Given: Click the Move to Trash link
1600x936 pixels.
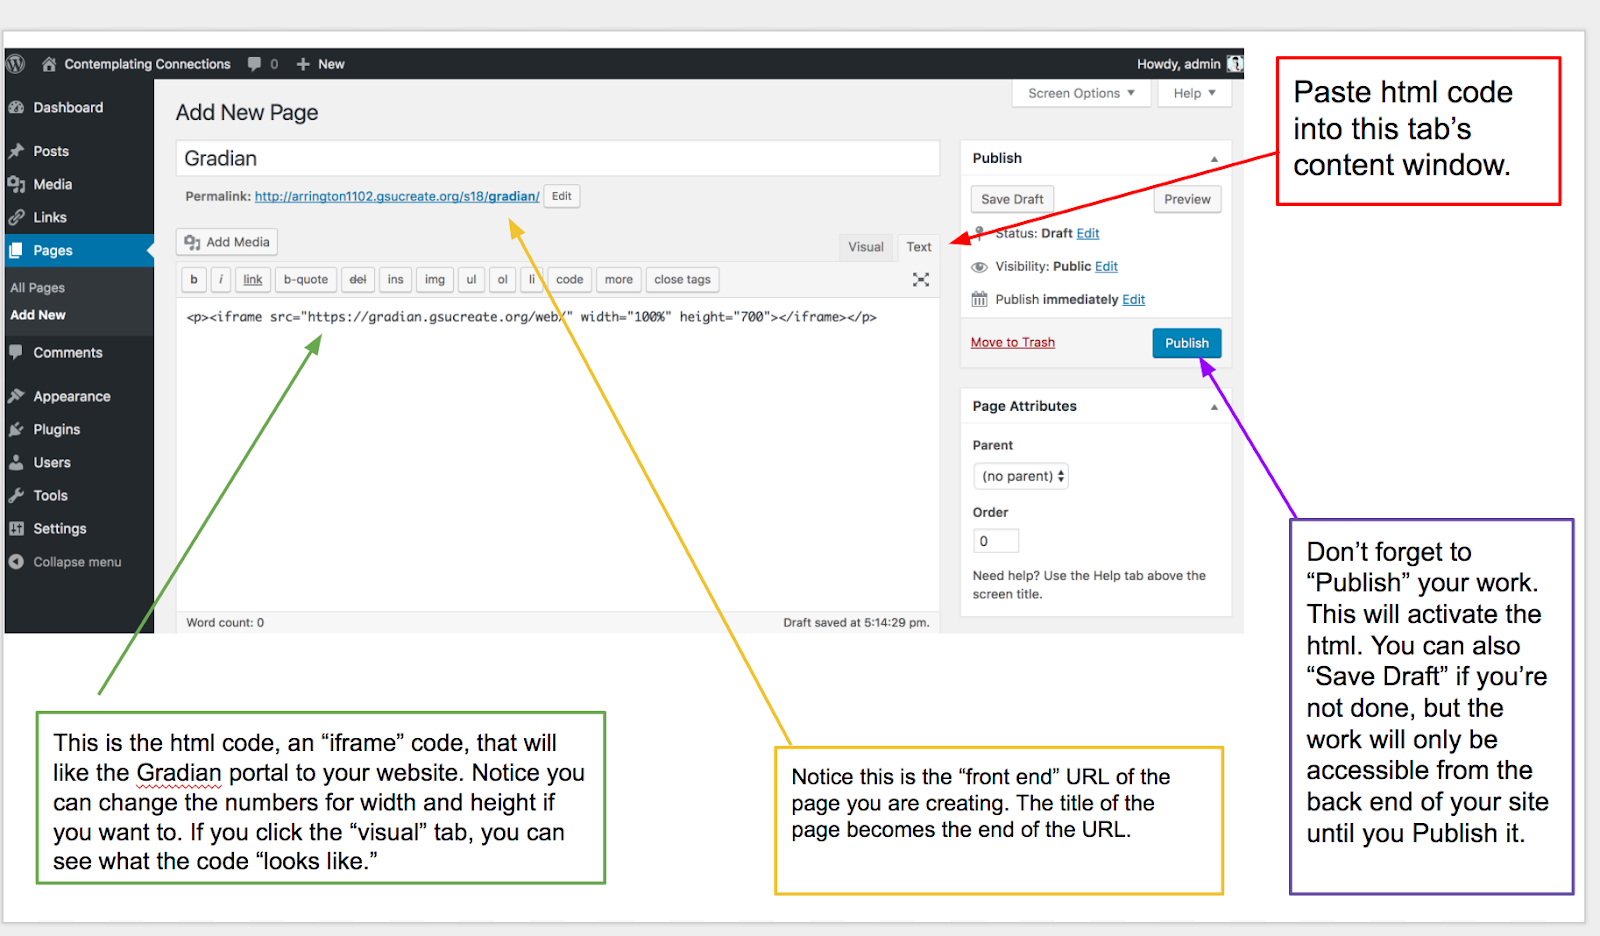Looking at the screenshot, I should [x=1013, y=342].
